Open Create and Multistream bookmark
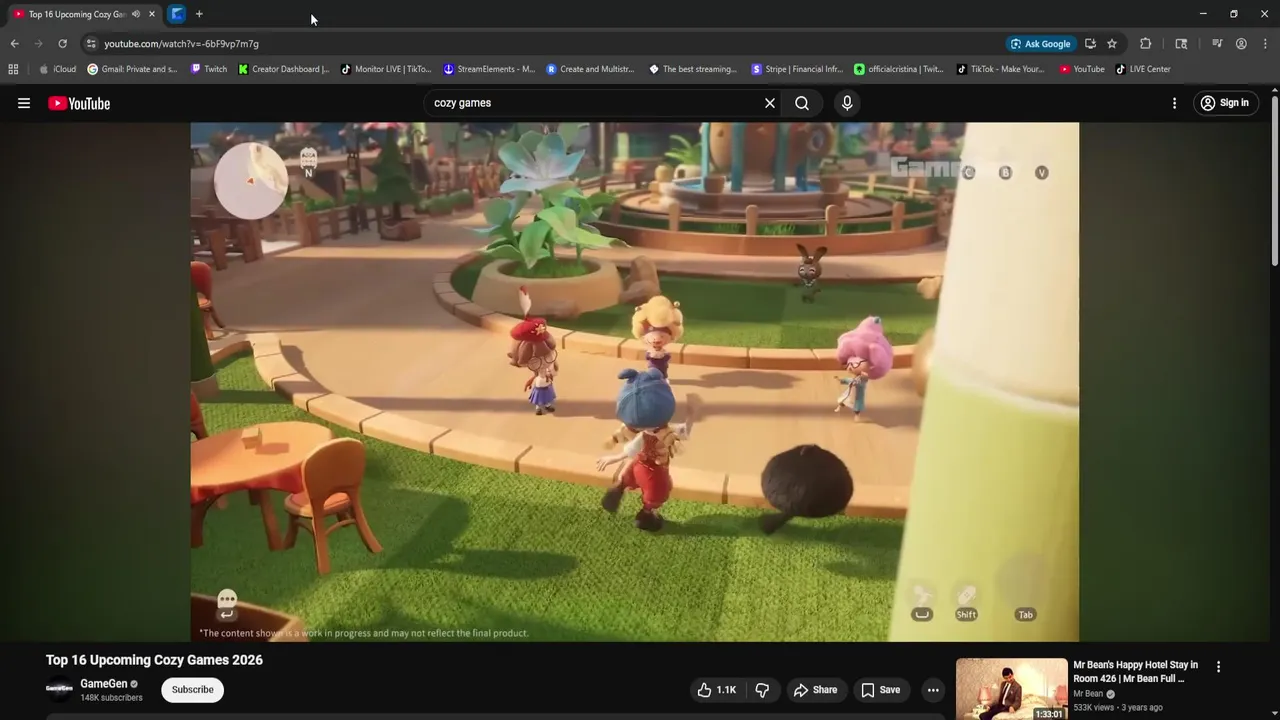Screen dimensions: 1280x720 point(590,69)
